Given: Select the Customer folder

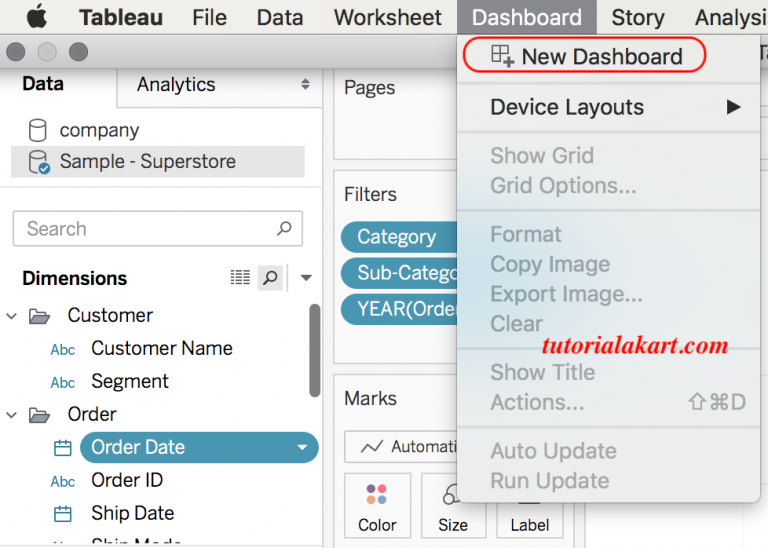Looking at the screenshot, I should (110, 315).
